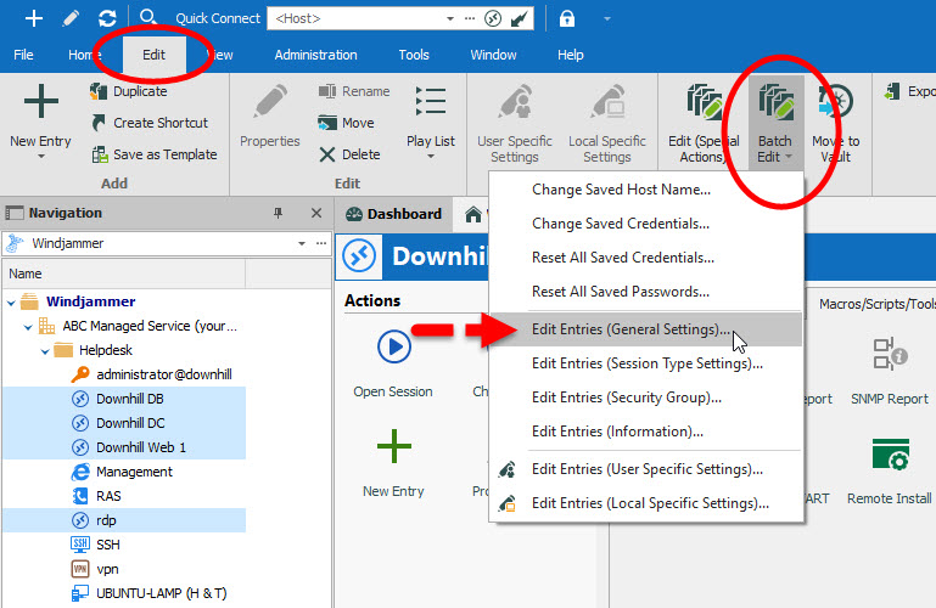Click the padlock icon in the title bar

567,18
